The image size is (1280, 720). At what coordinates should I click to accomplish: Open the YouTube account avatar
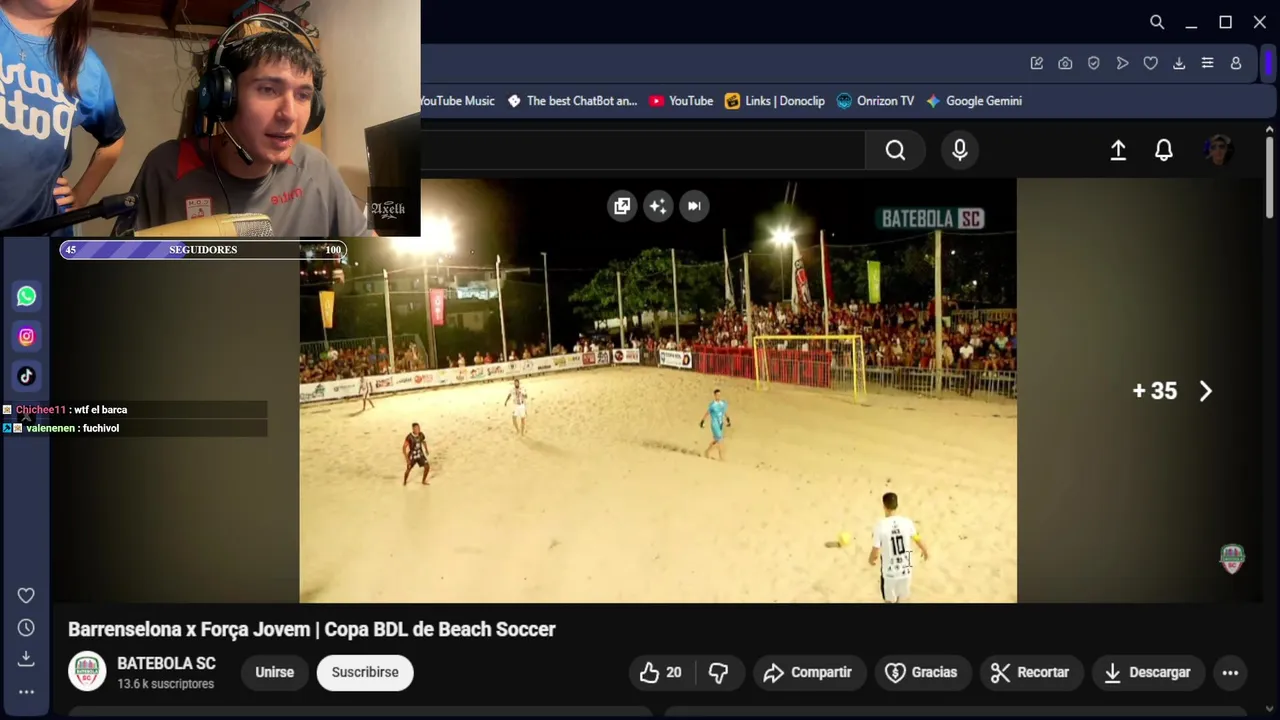point(1218,150)
